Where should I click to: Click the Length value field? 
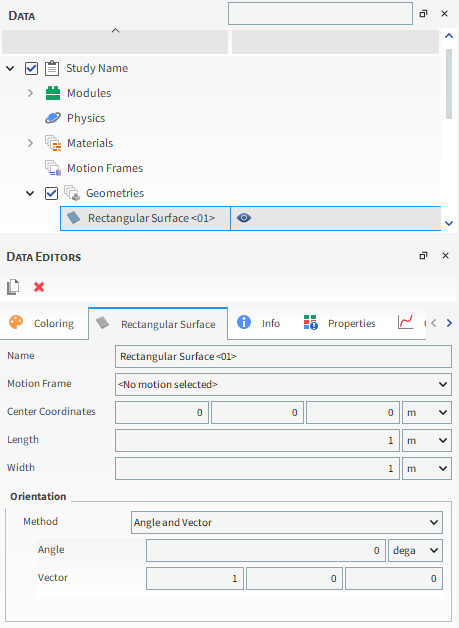click(x=257, y=441)
